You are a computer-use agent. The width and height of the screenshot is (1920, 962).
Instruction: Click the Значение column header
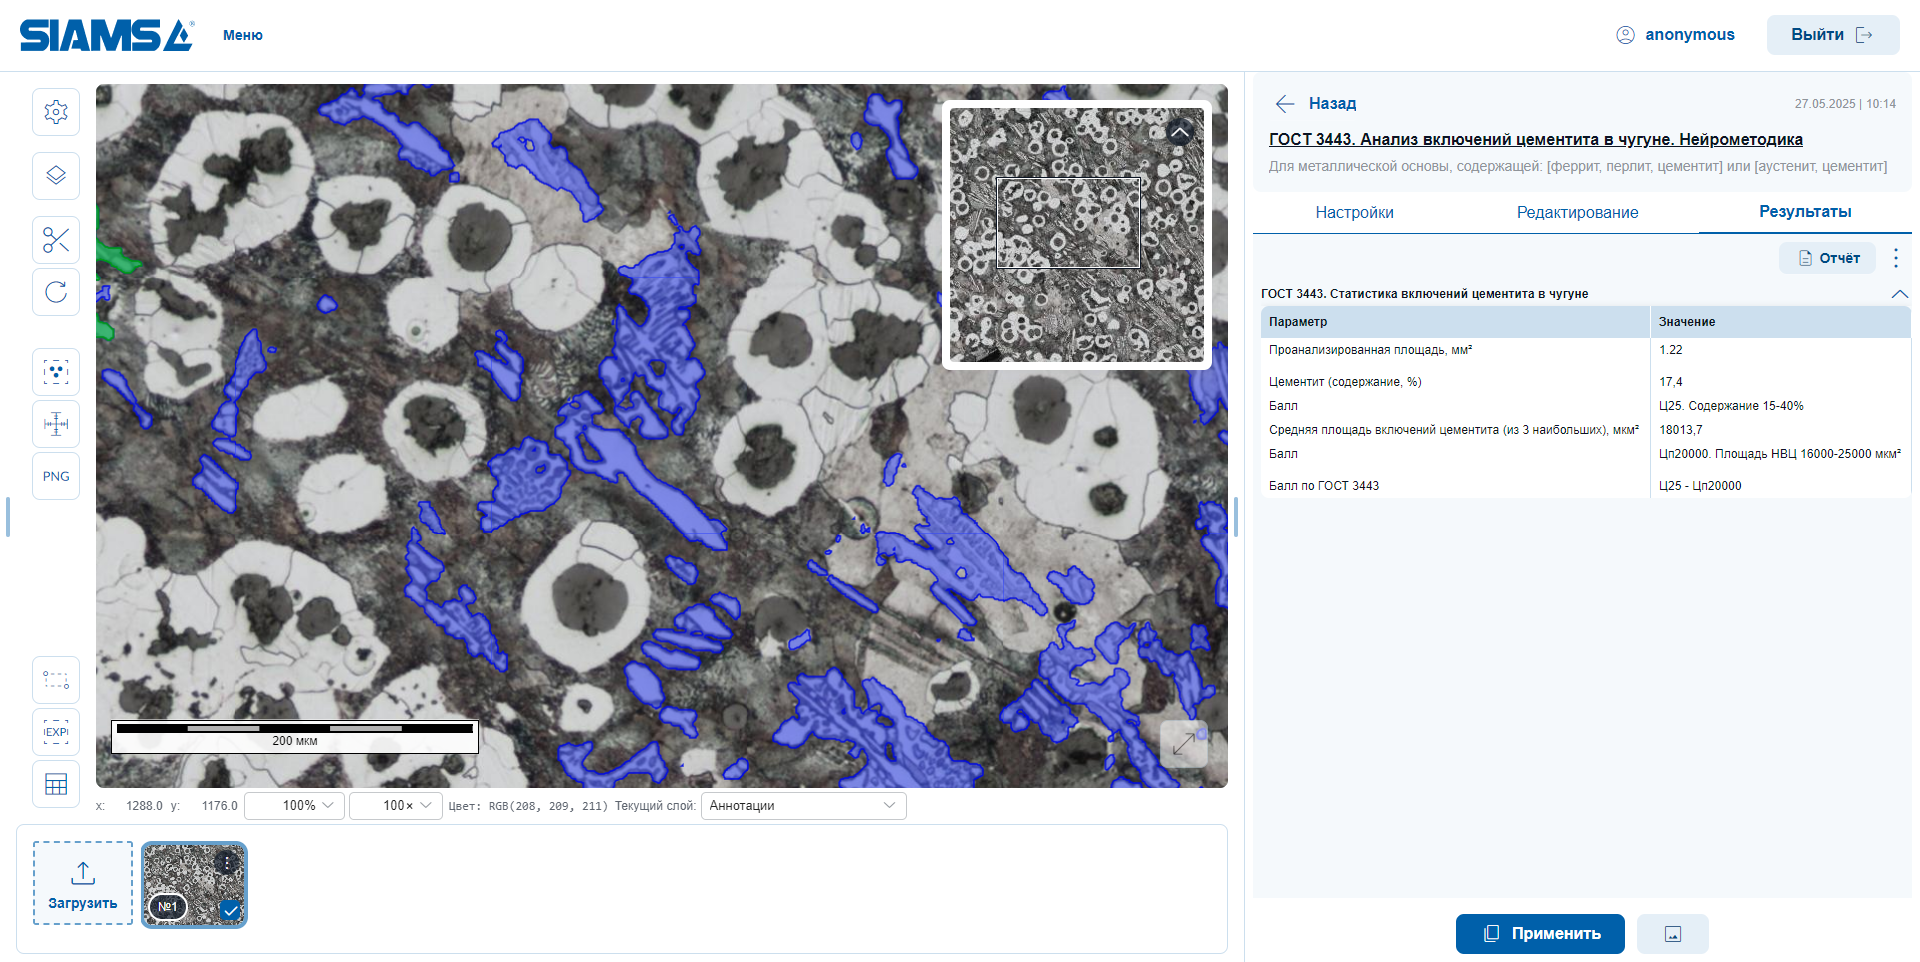pos(1780,322)
